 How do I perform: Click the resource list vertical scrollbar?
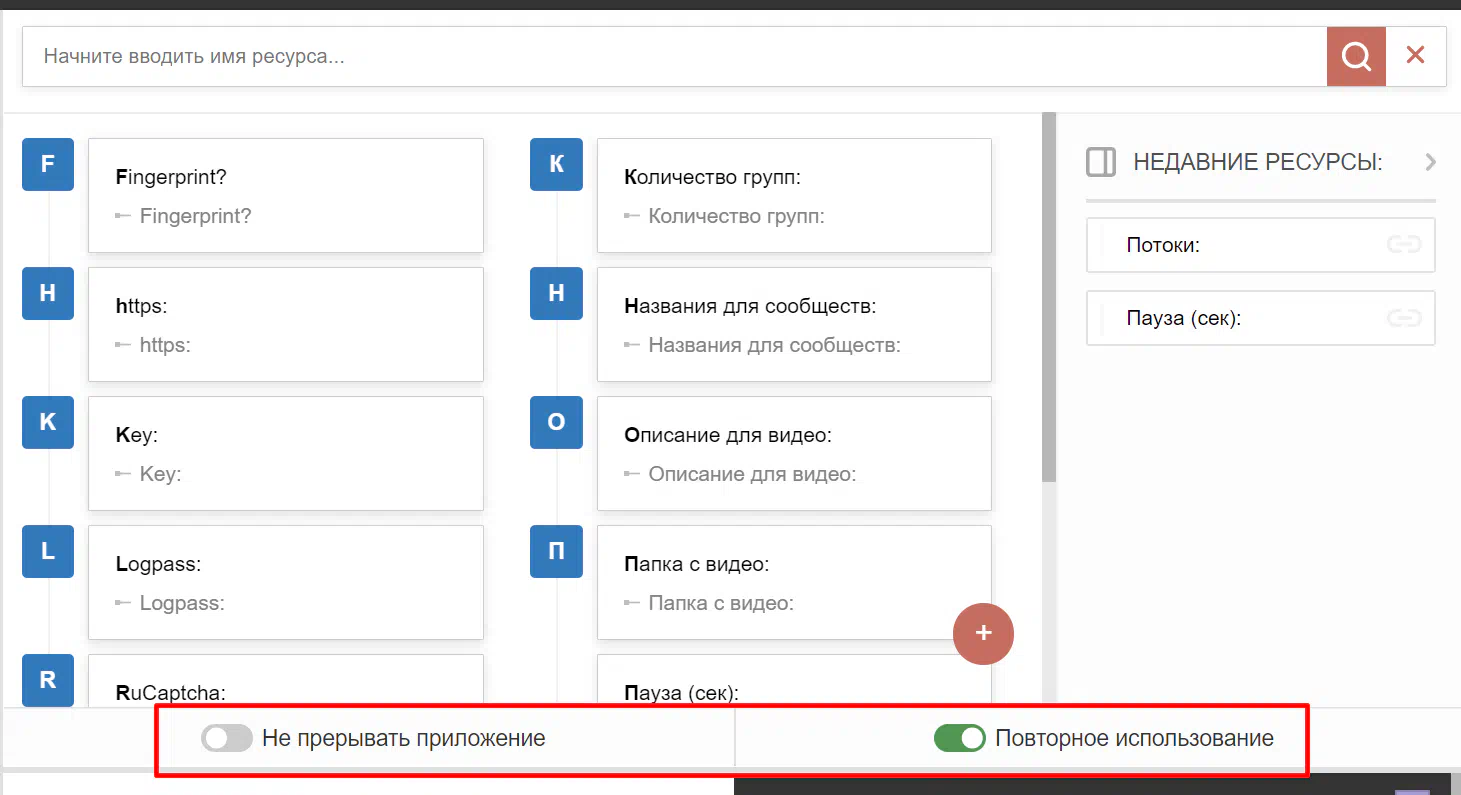[x=1048, y=300]
